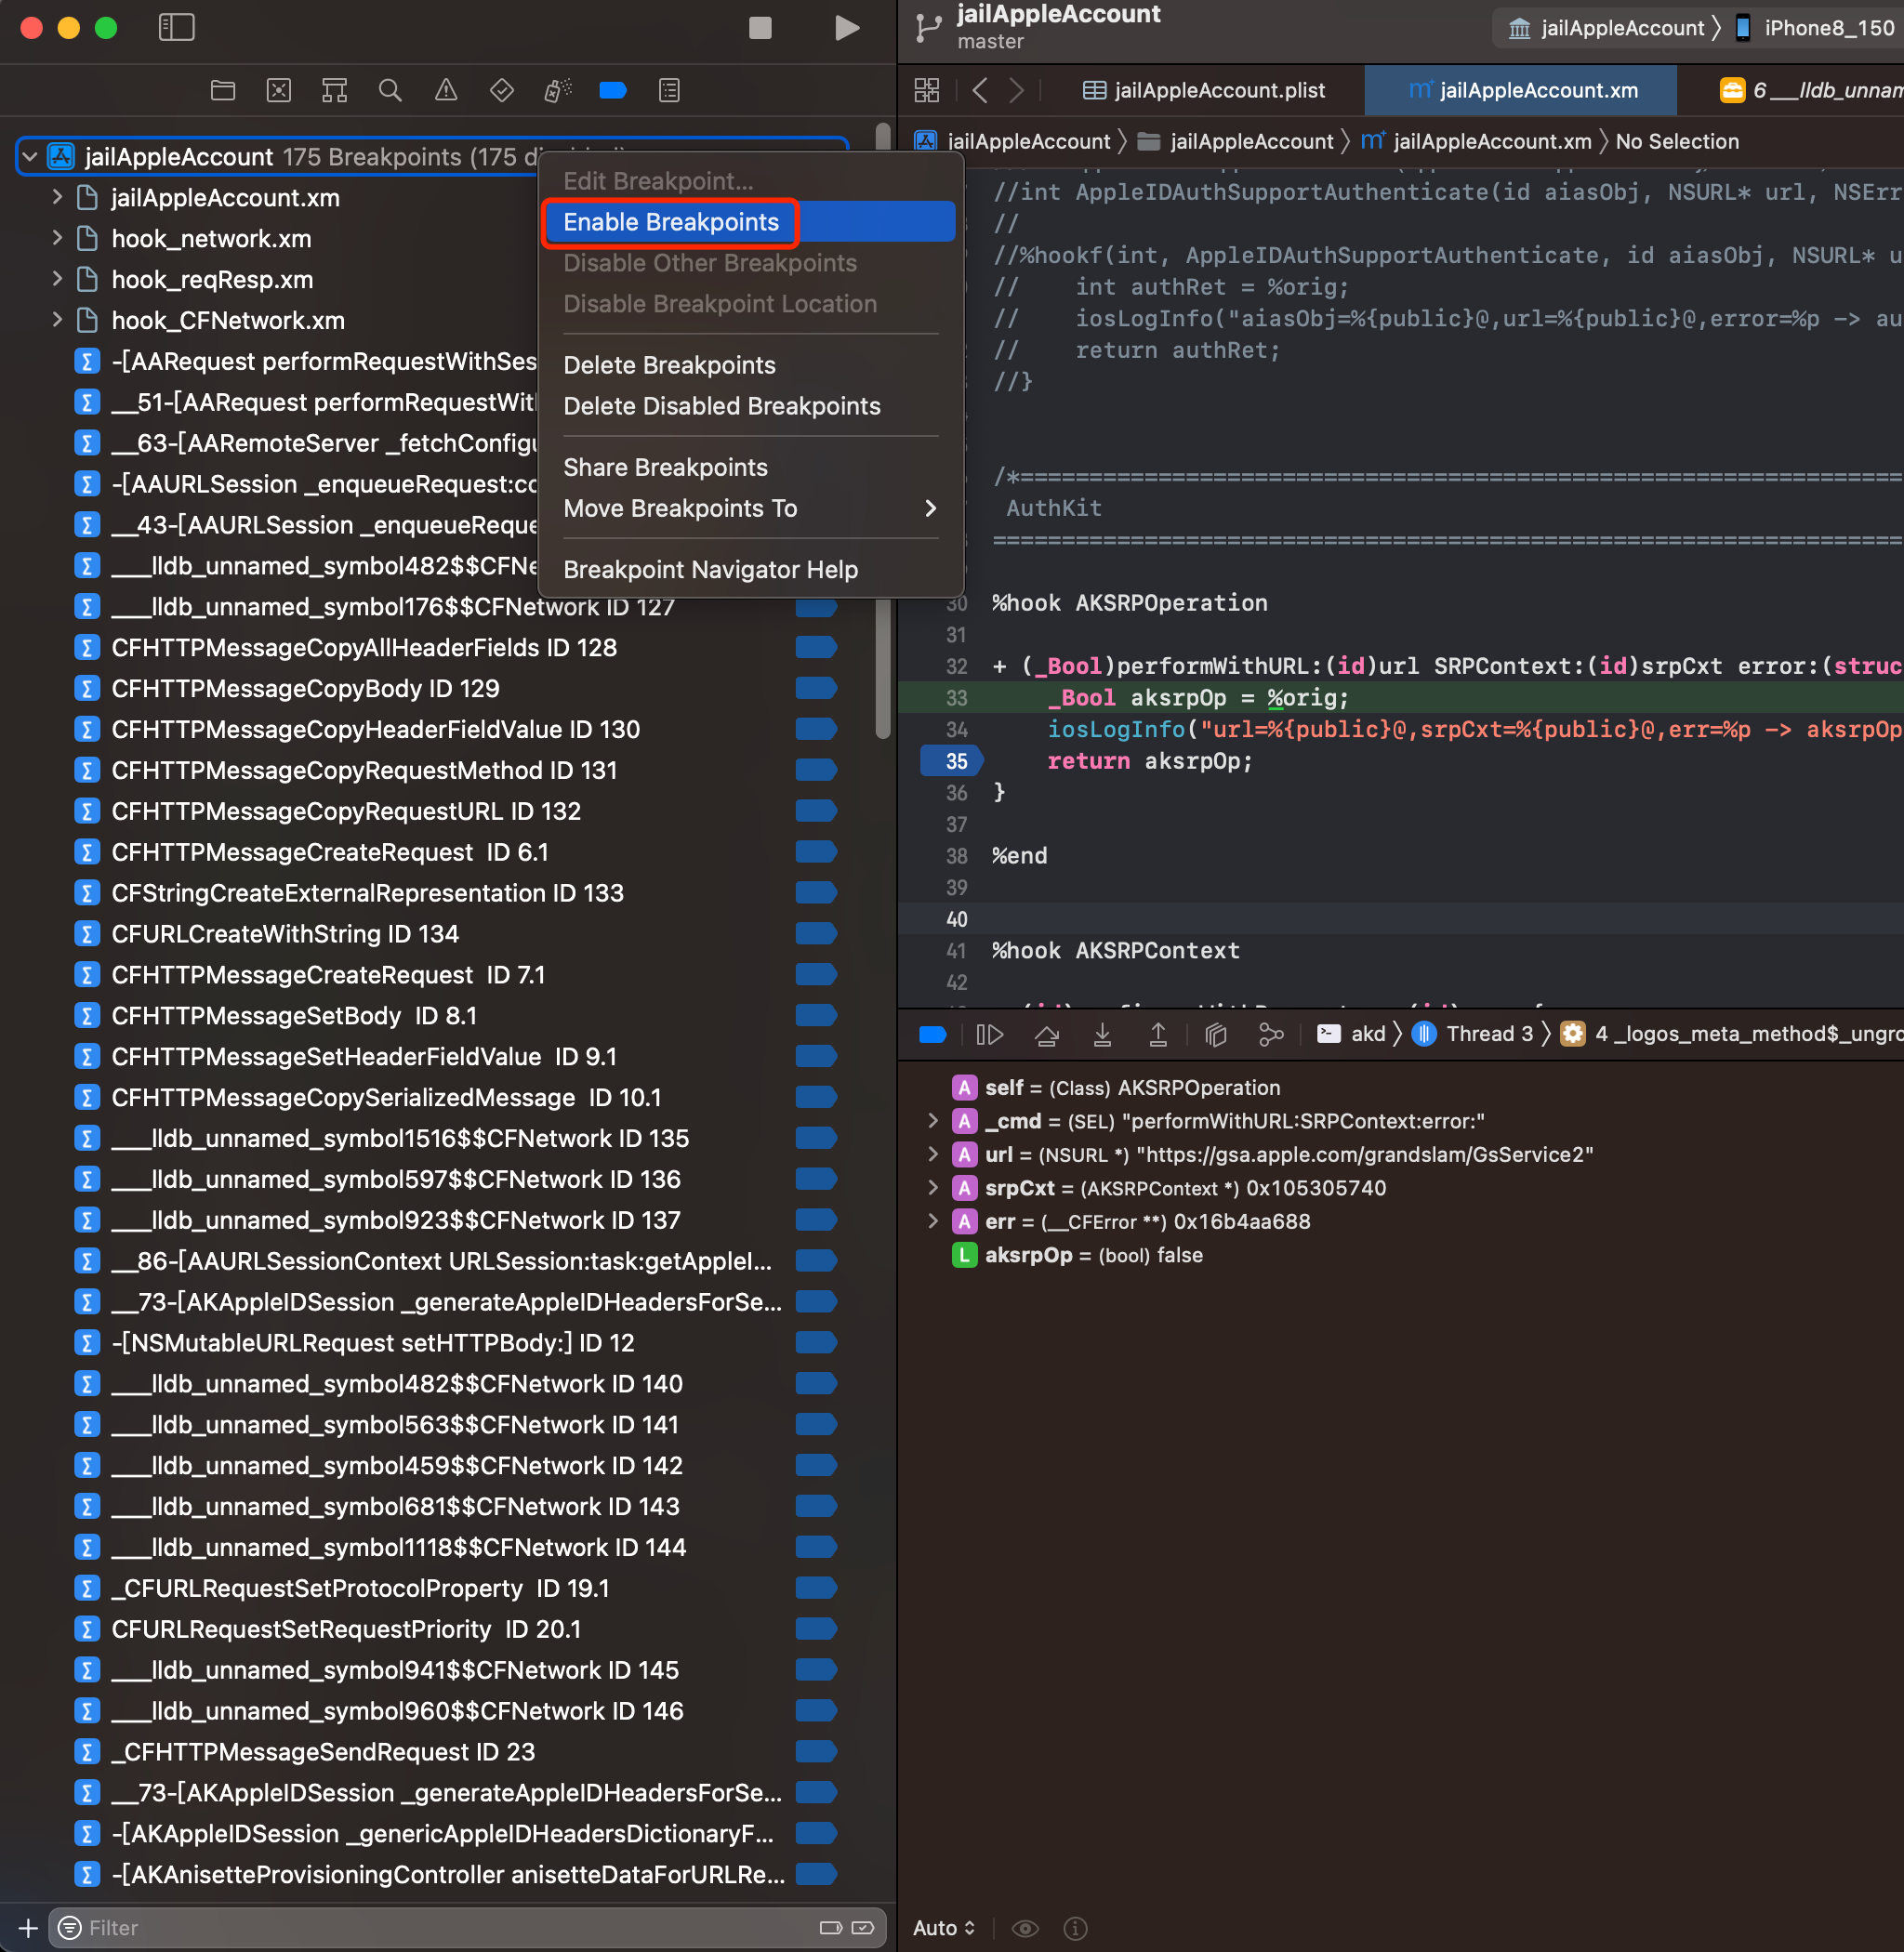The image size is (1904, 1952).
Task: Go back in editor history
Action: [980, 90]
